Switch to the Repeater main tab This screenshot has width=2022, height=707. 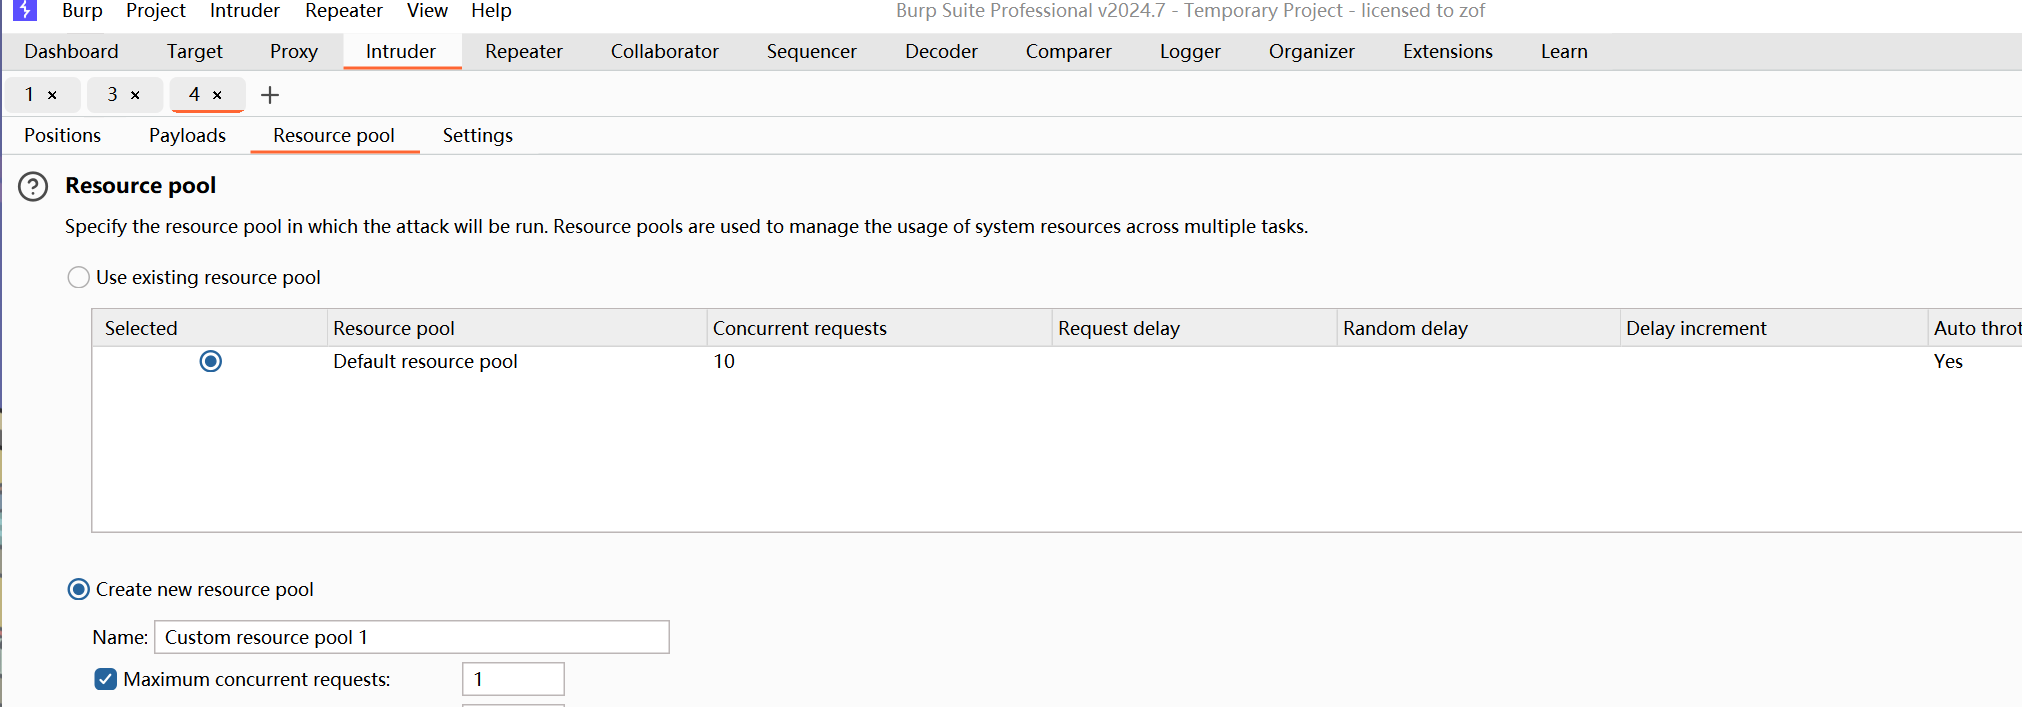tap(524, 51)
